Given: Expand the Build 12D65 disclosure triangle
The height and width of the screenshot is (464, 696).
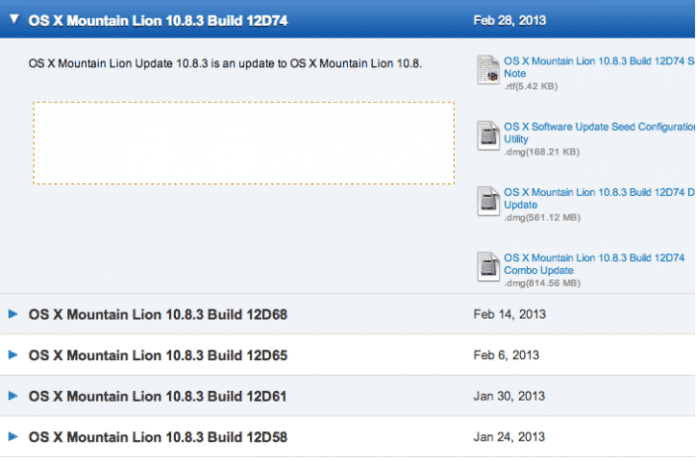Looking at the screenshot, I should [13, 355].
